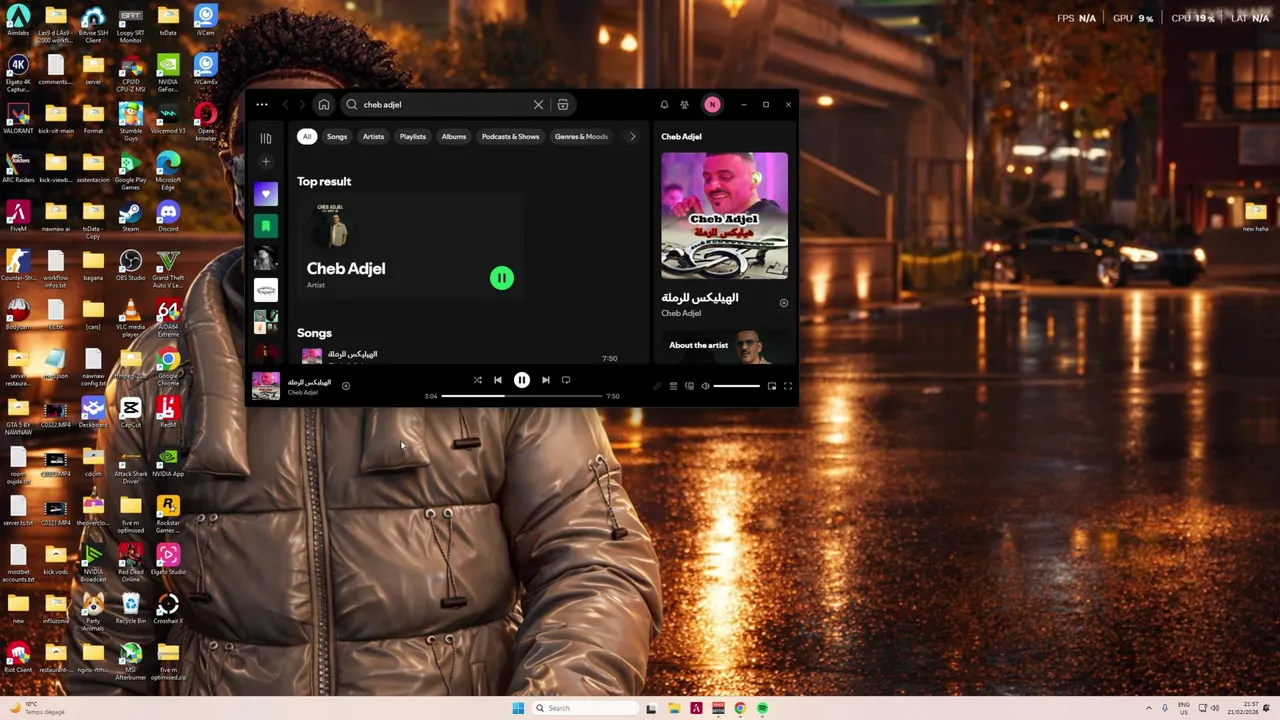Open Spotify notifications bell
Viewport: 1280px width, 720px height.
tap(664, 104)
